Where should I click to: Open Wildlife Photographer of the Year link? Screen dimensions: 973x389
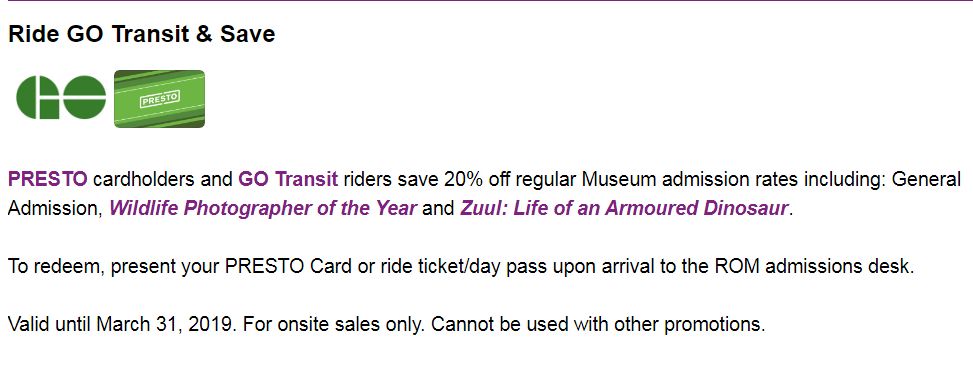coord(263,208)
